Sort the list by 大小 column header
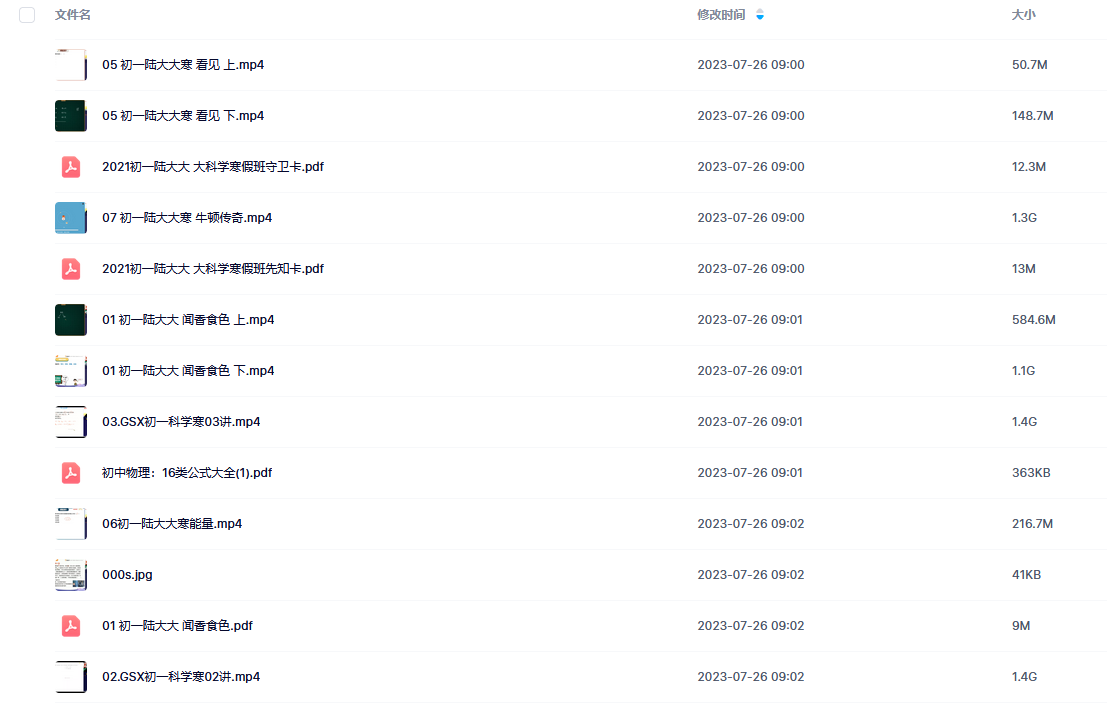The width and height of the screenshot is (1107, 706). 1023,15
